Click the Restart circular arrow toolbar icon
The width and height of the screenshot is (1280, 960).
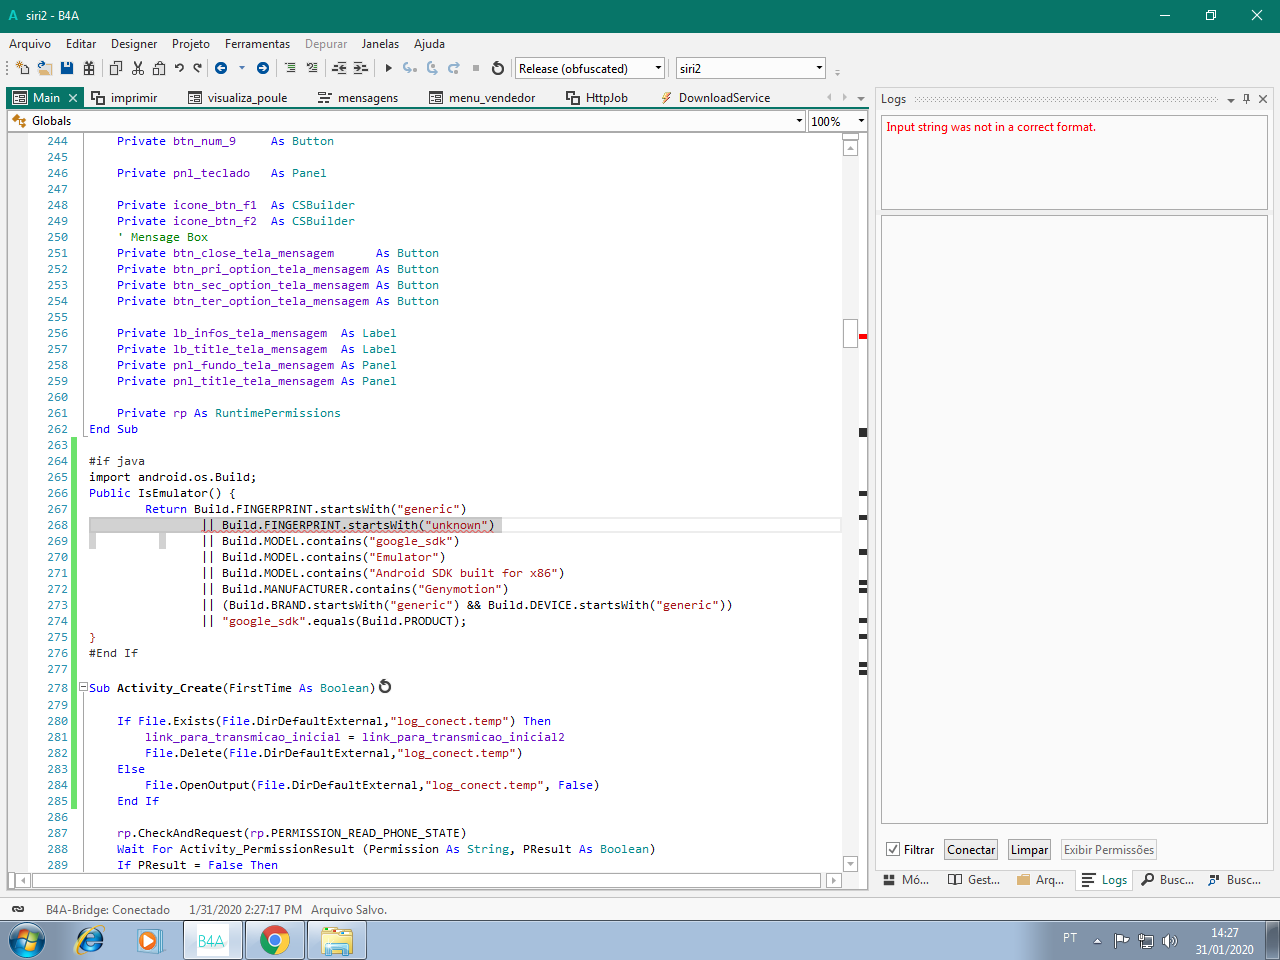[x=498, y=68]
